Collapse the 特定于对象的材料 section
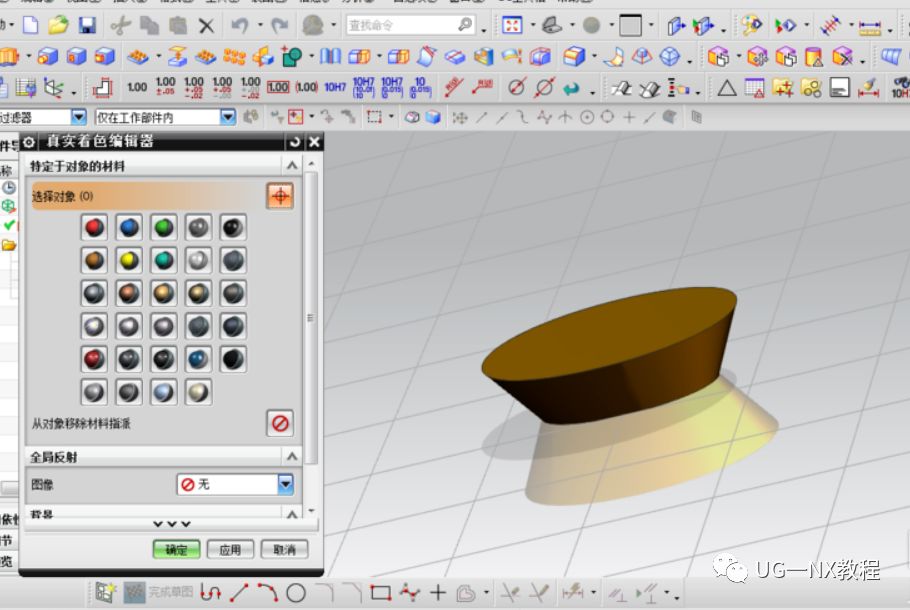910x610 pixels. click(292, 166)
